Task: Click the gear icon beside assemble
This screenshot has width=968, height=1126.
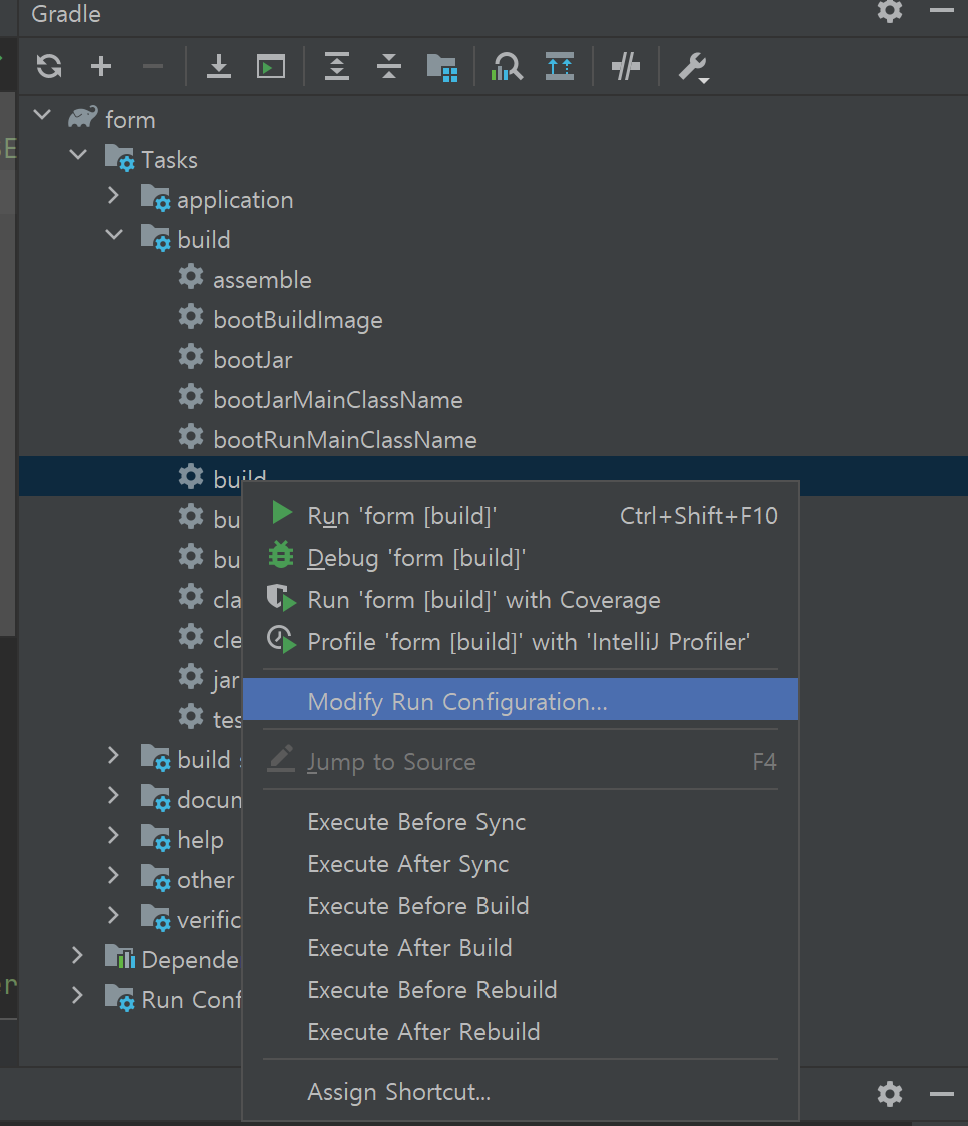Action: 191,276
